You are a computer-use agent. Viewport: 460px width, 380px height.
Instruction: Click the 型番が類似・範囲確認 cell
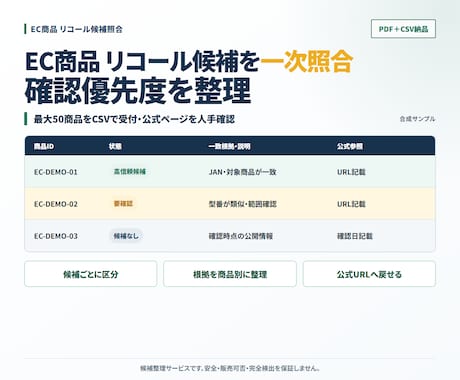pos(242,204)
